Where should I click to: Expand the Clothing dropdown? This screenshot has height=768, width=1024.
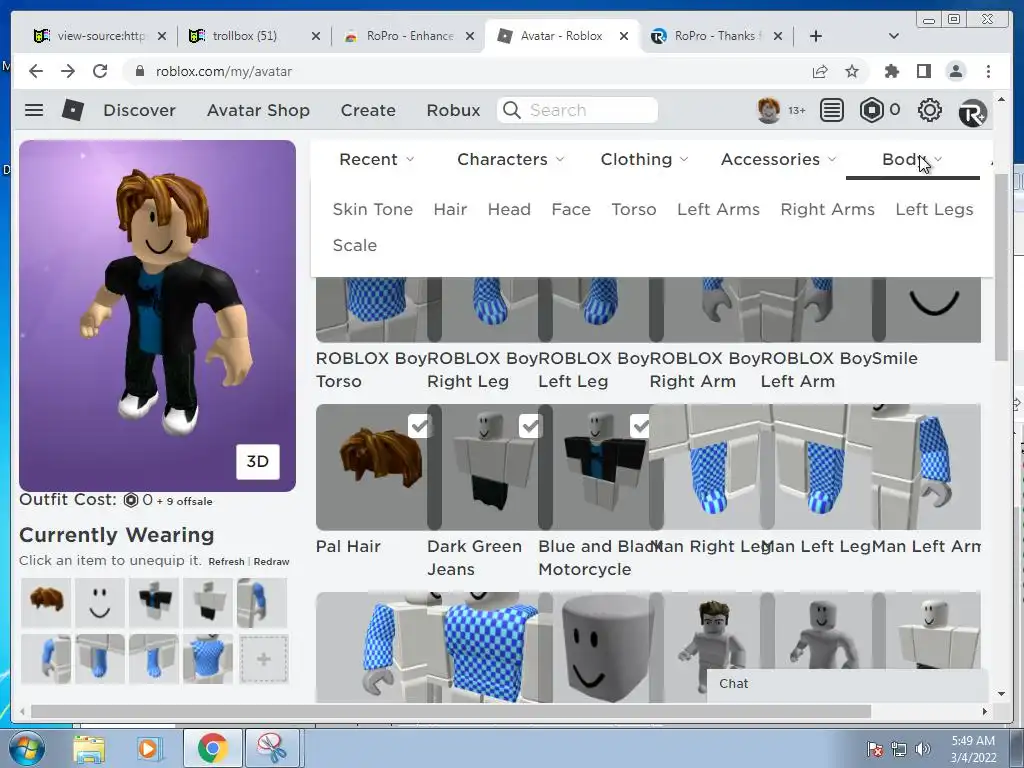pyautogui.click(x=644, y=159)
